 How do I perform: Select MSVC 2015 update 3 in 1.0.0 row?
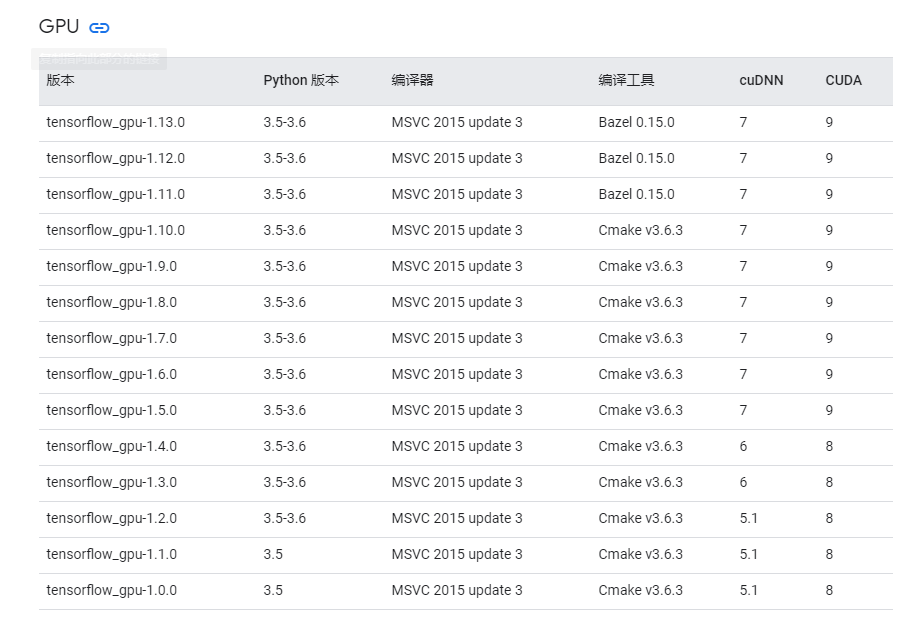tap(457, 591)
